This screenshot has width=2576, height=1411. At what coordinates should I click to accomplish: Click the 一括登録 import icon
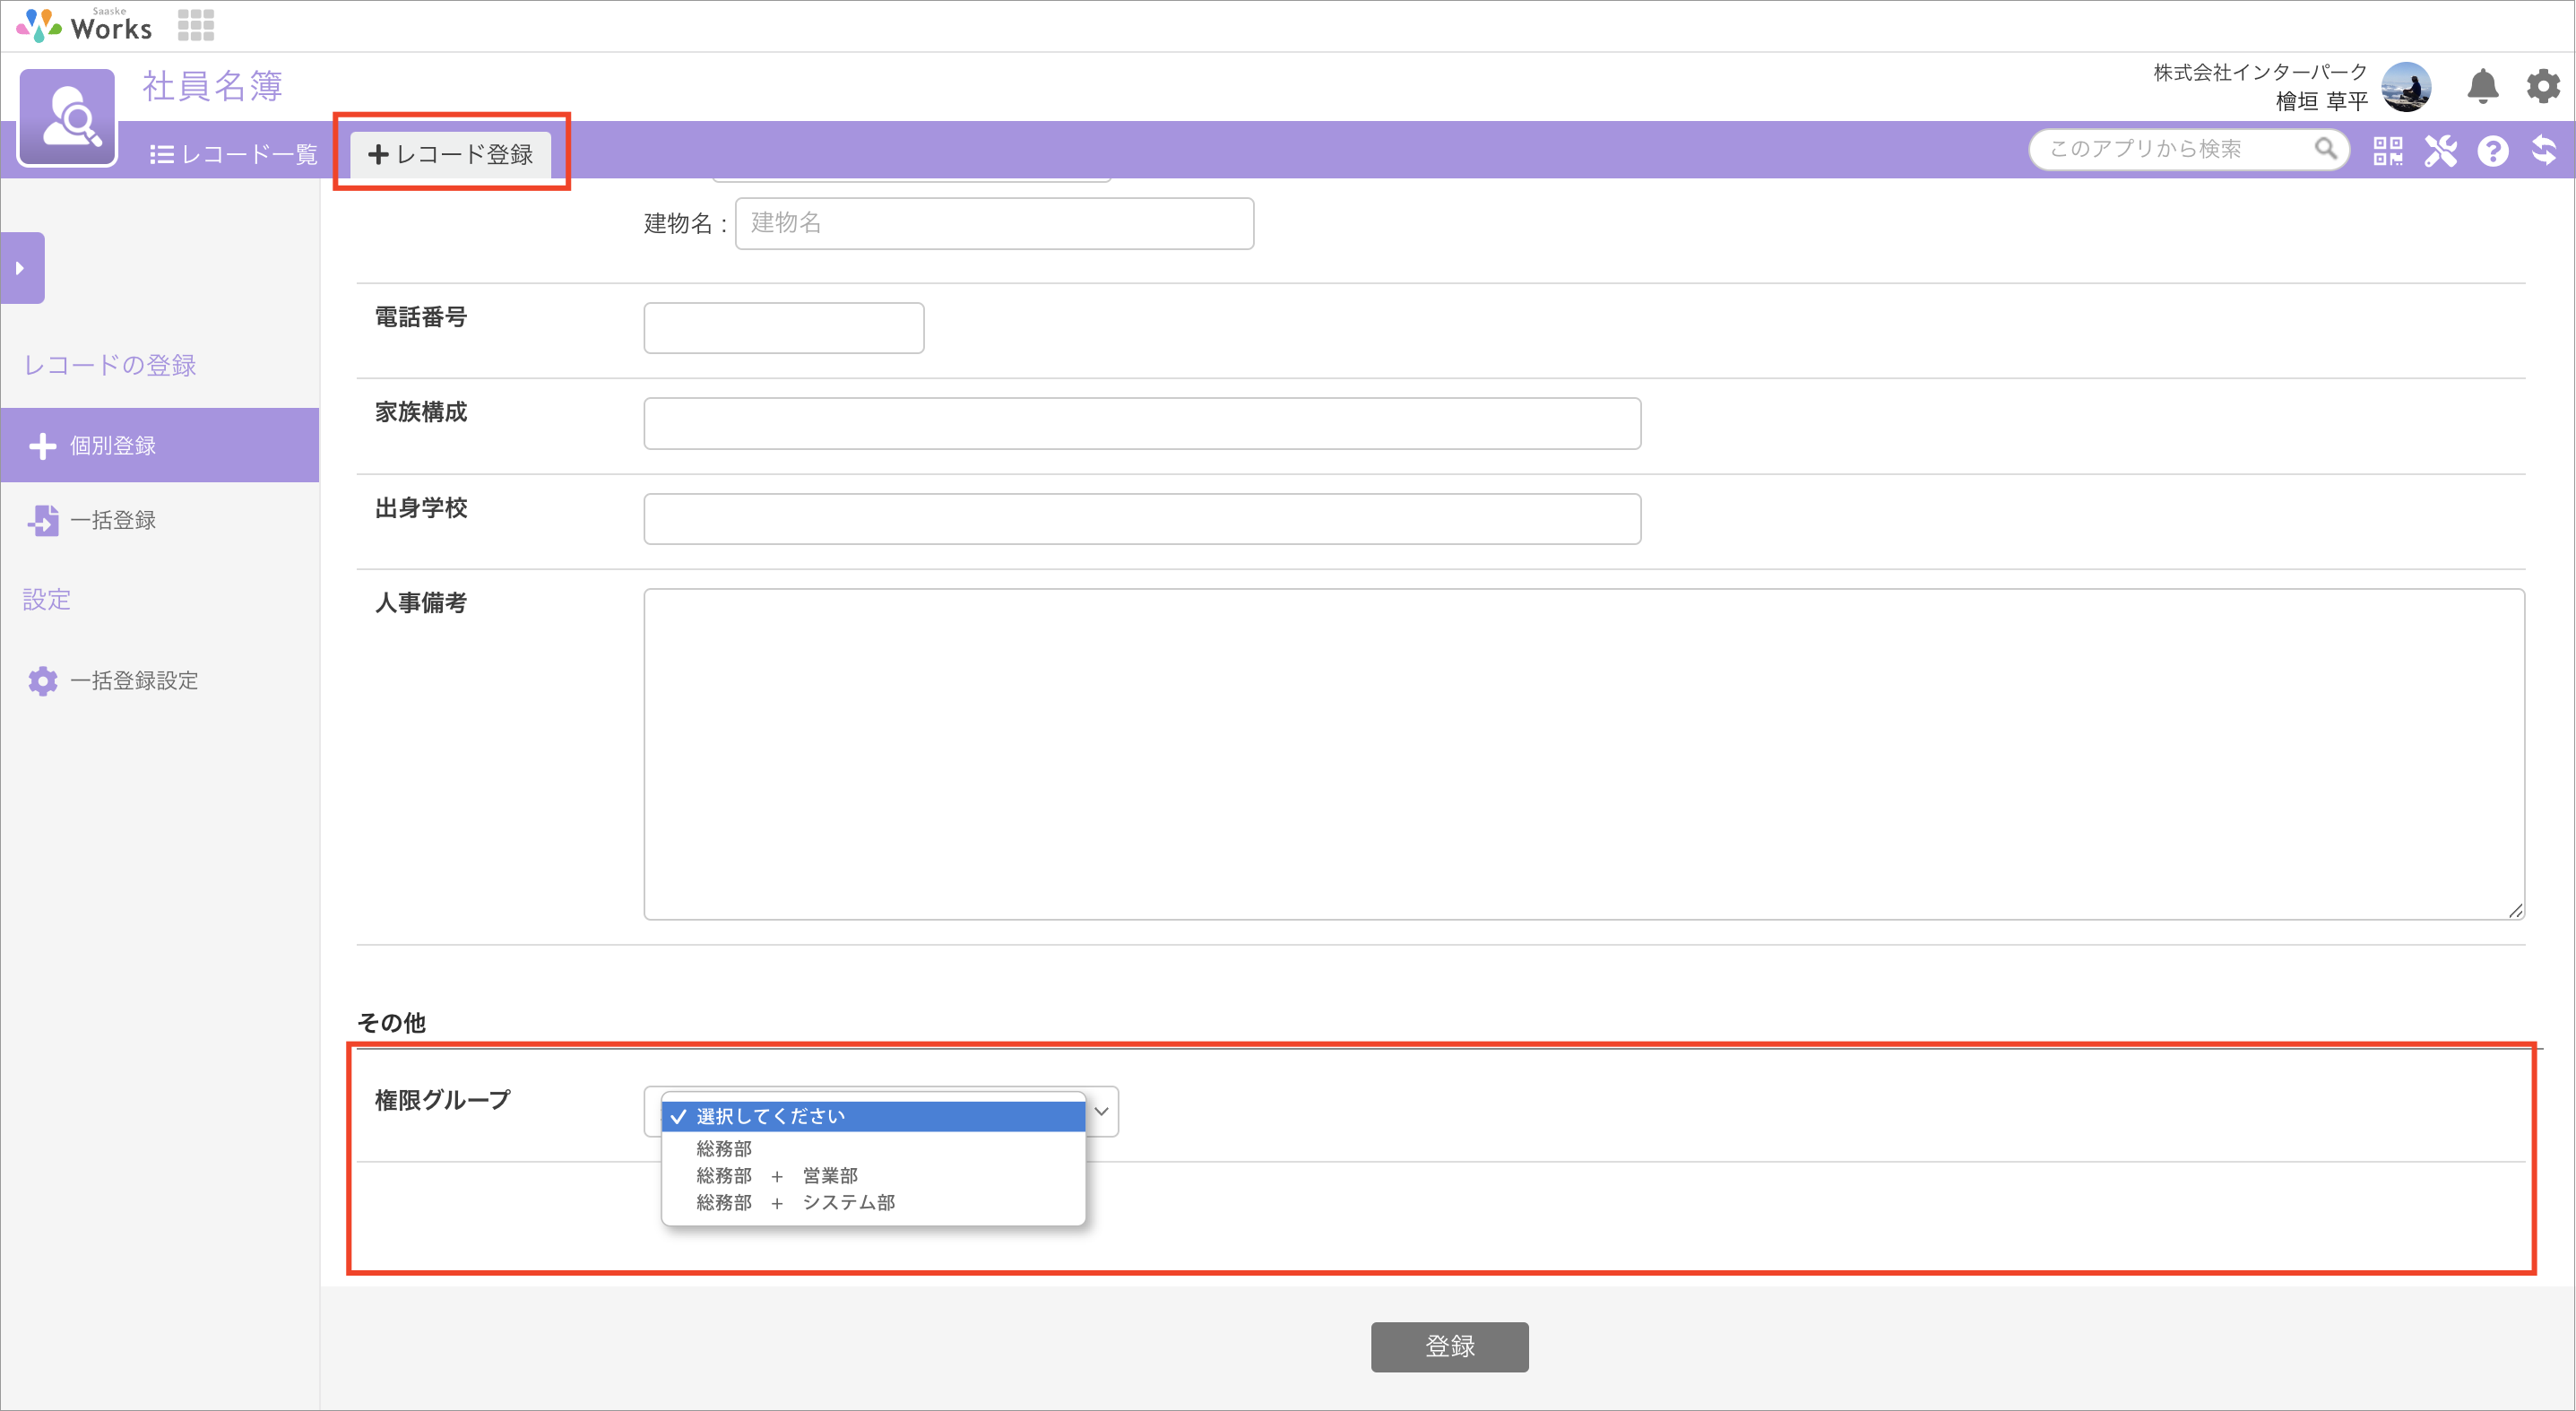coord(42,520)
